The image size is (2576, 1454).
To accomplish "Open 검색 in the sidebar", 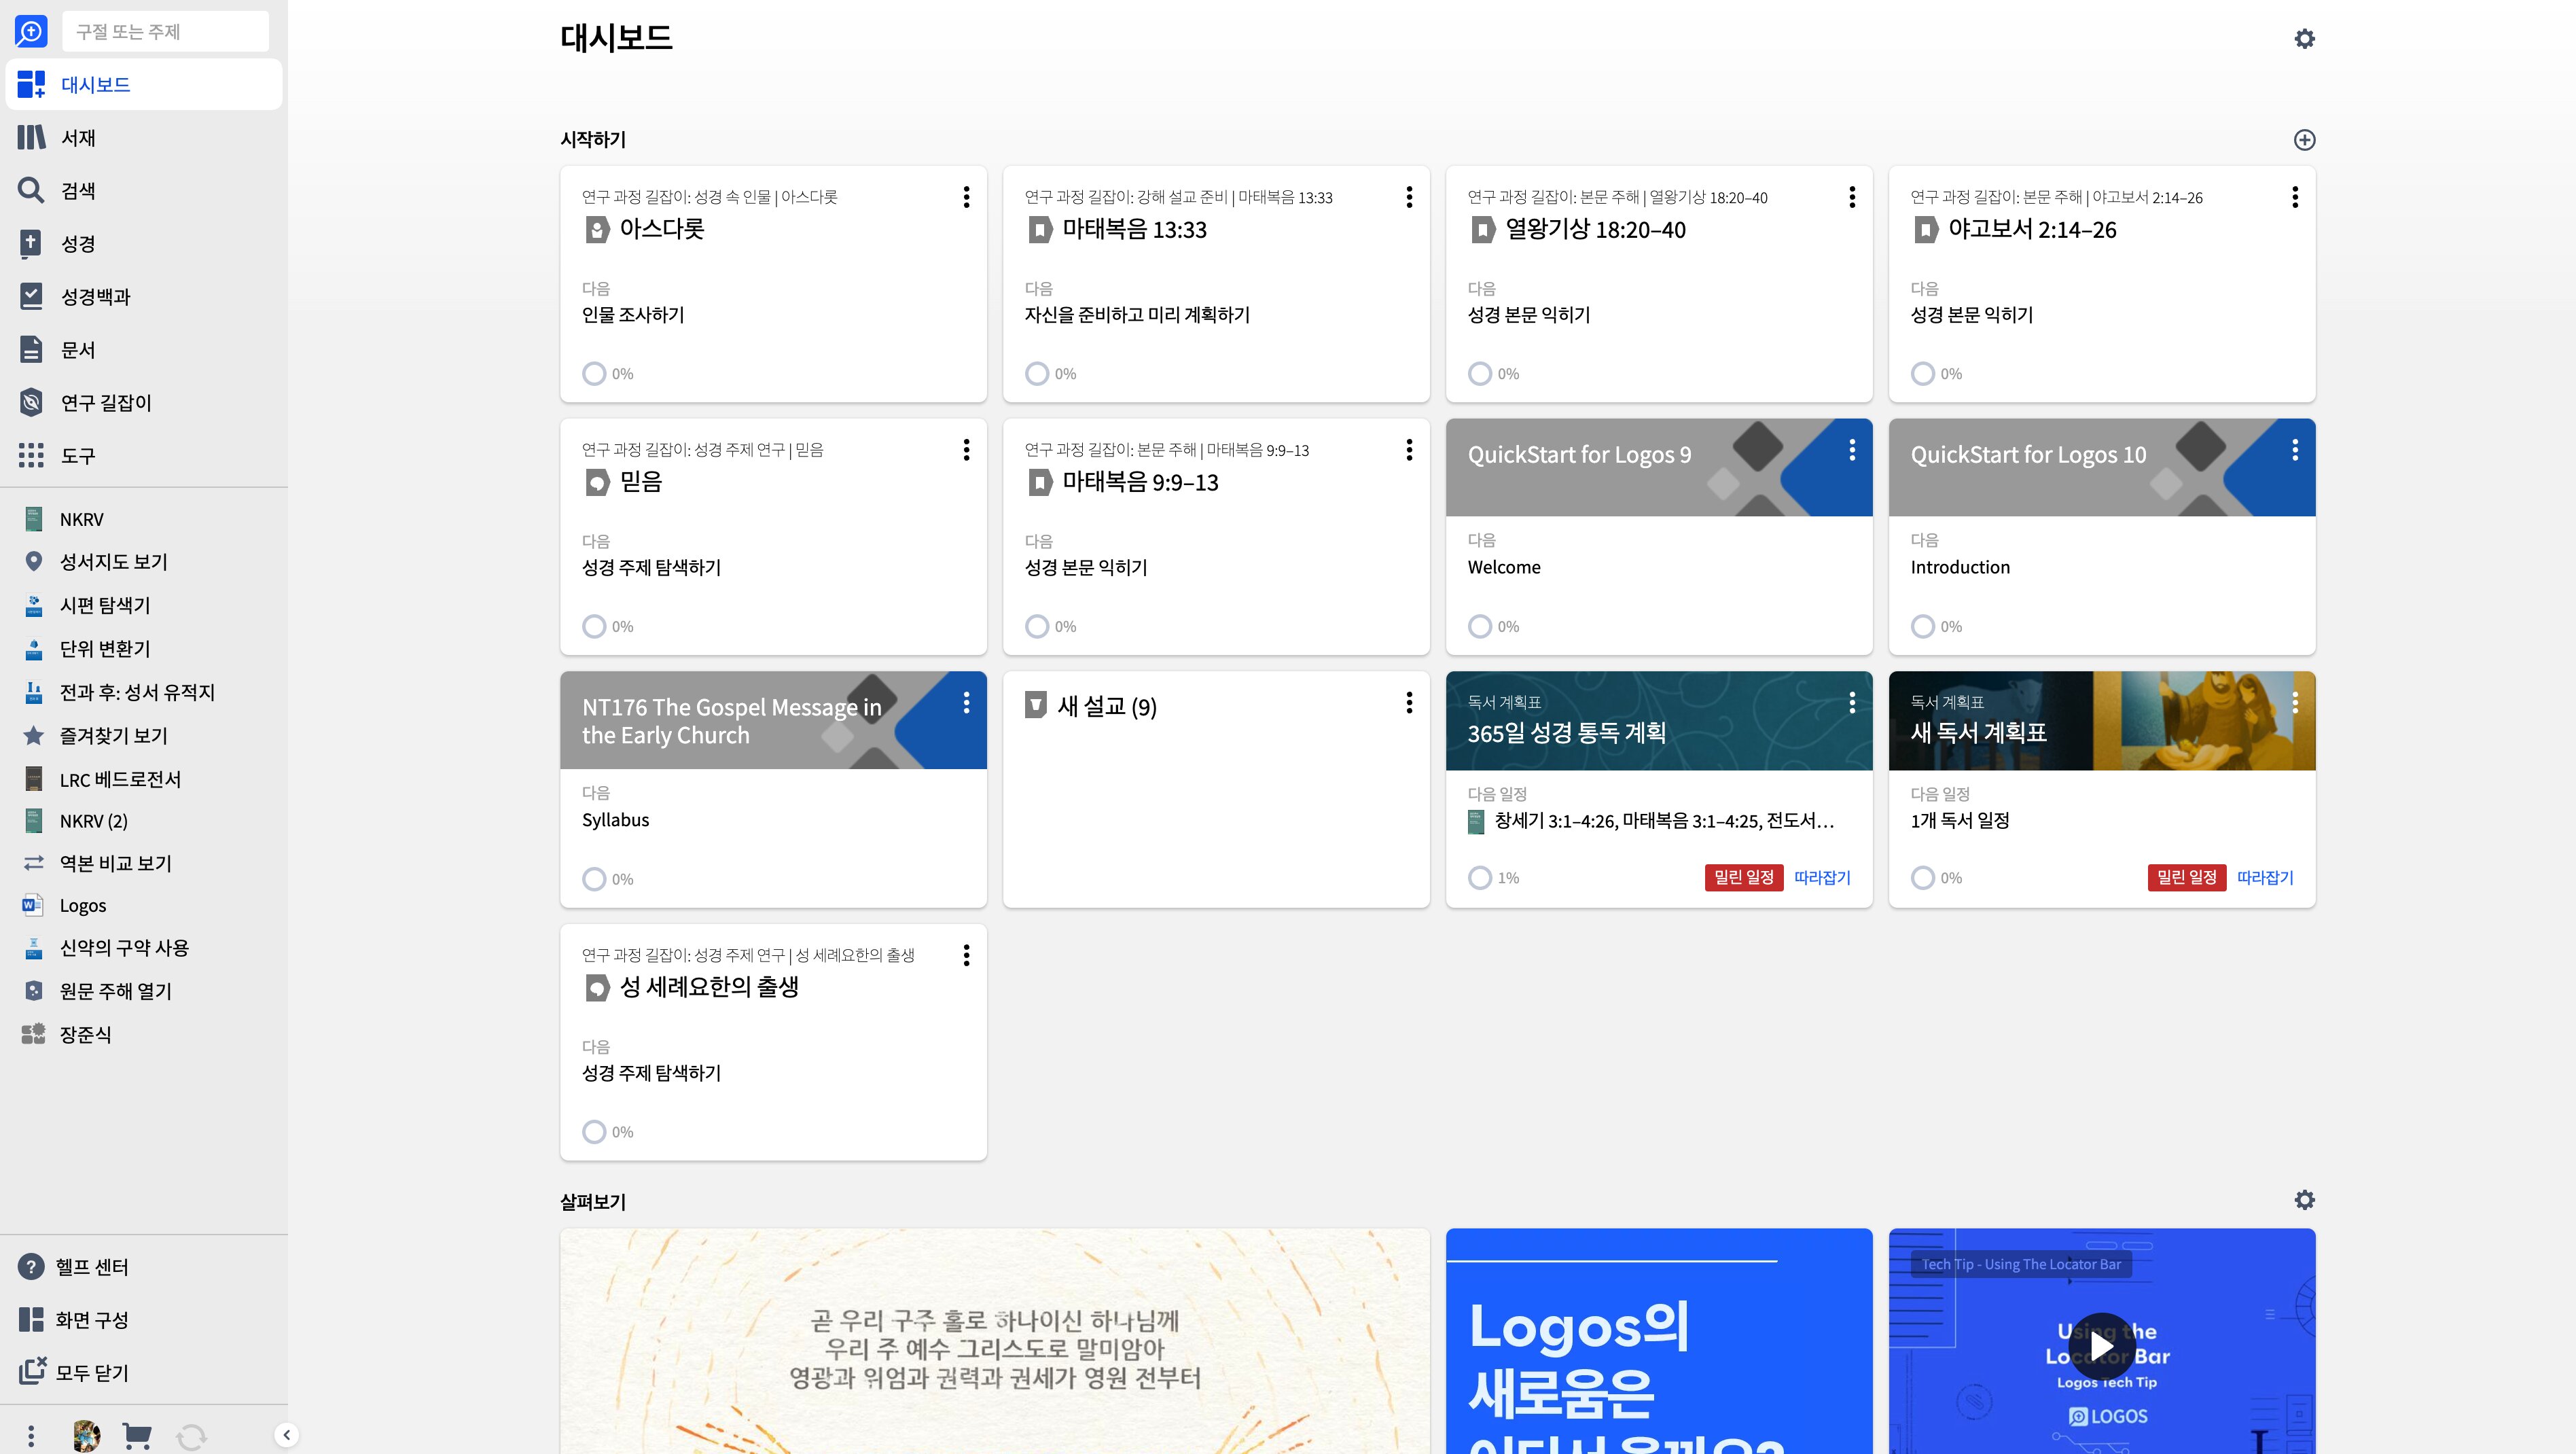I will pyautogui.click(x=144, y=191).
